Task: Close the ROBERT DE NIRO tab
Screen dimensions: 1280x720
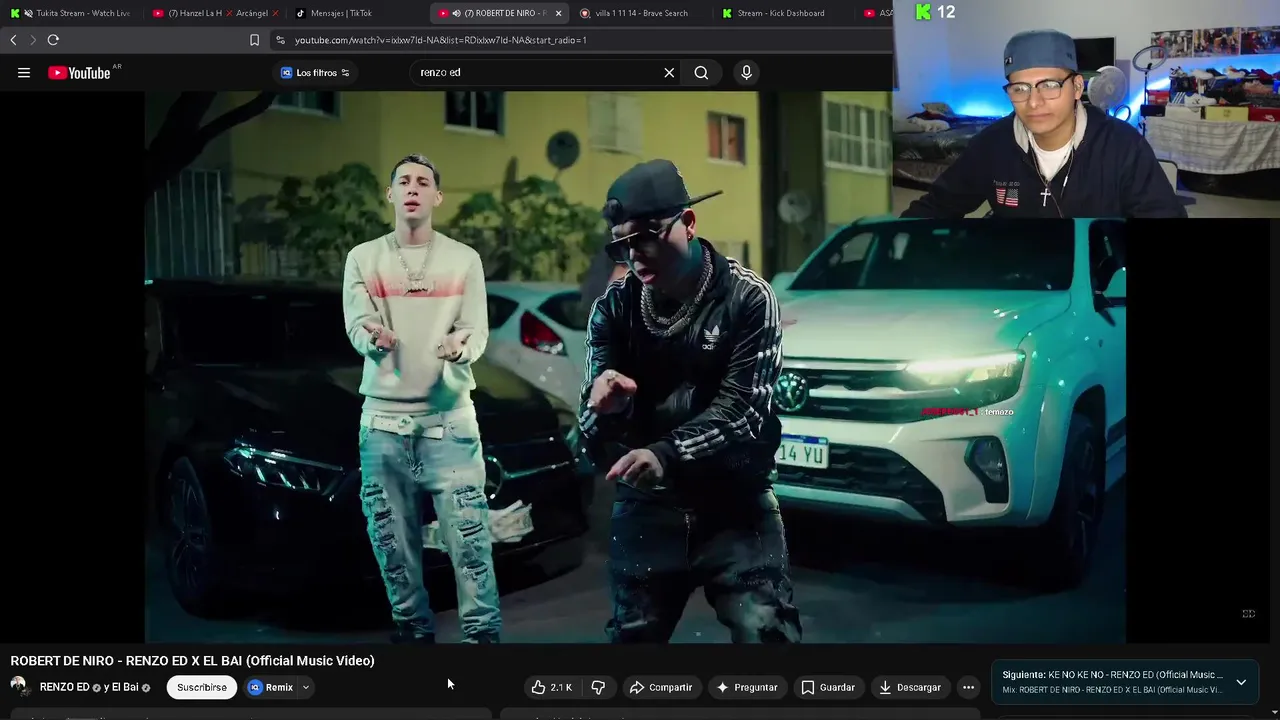Action: pos(558,13)
